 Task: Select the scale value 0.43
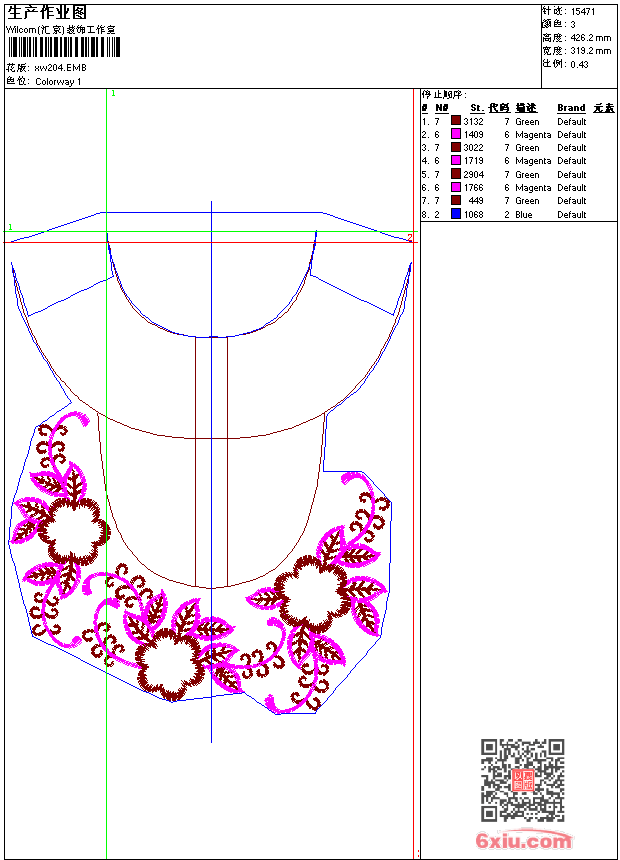point(579,64)
